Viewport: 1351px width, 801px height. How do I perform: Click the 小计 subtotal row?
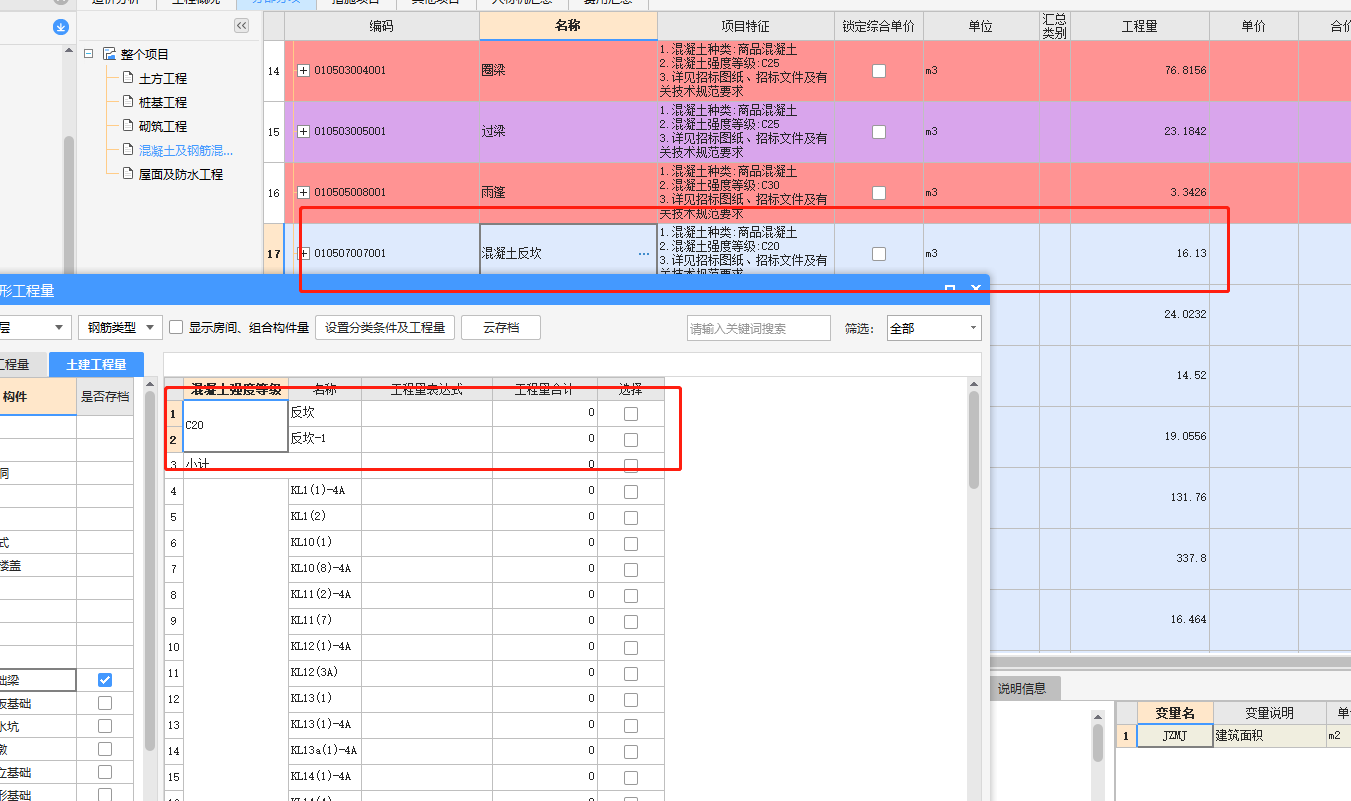pyautogui.click(x=414, y=465)
